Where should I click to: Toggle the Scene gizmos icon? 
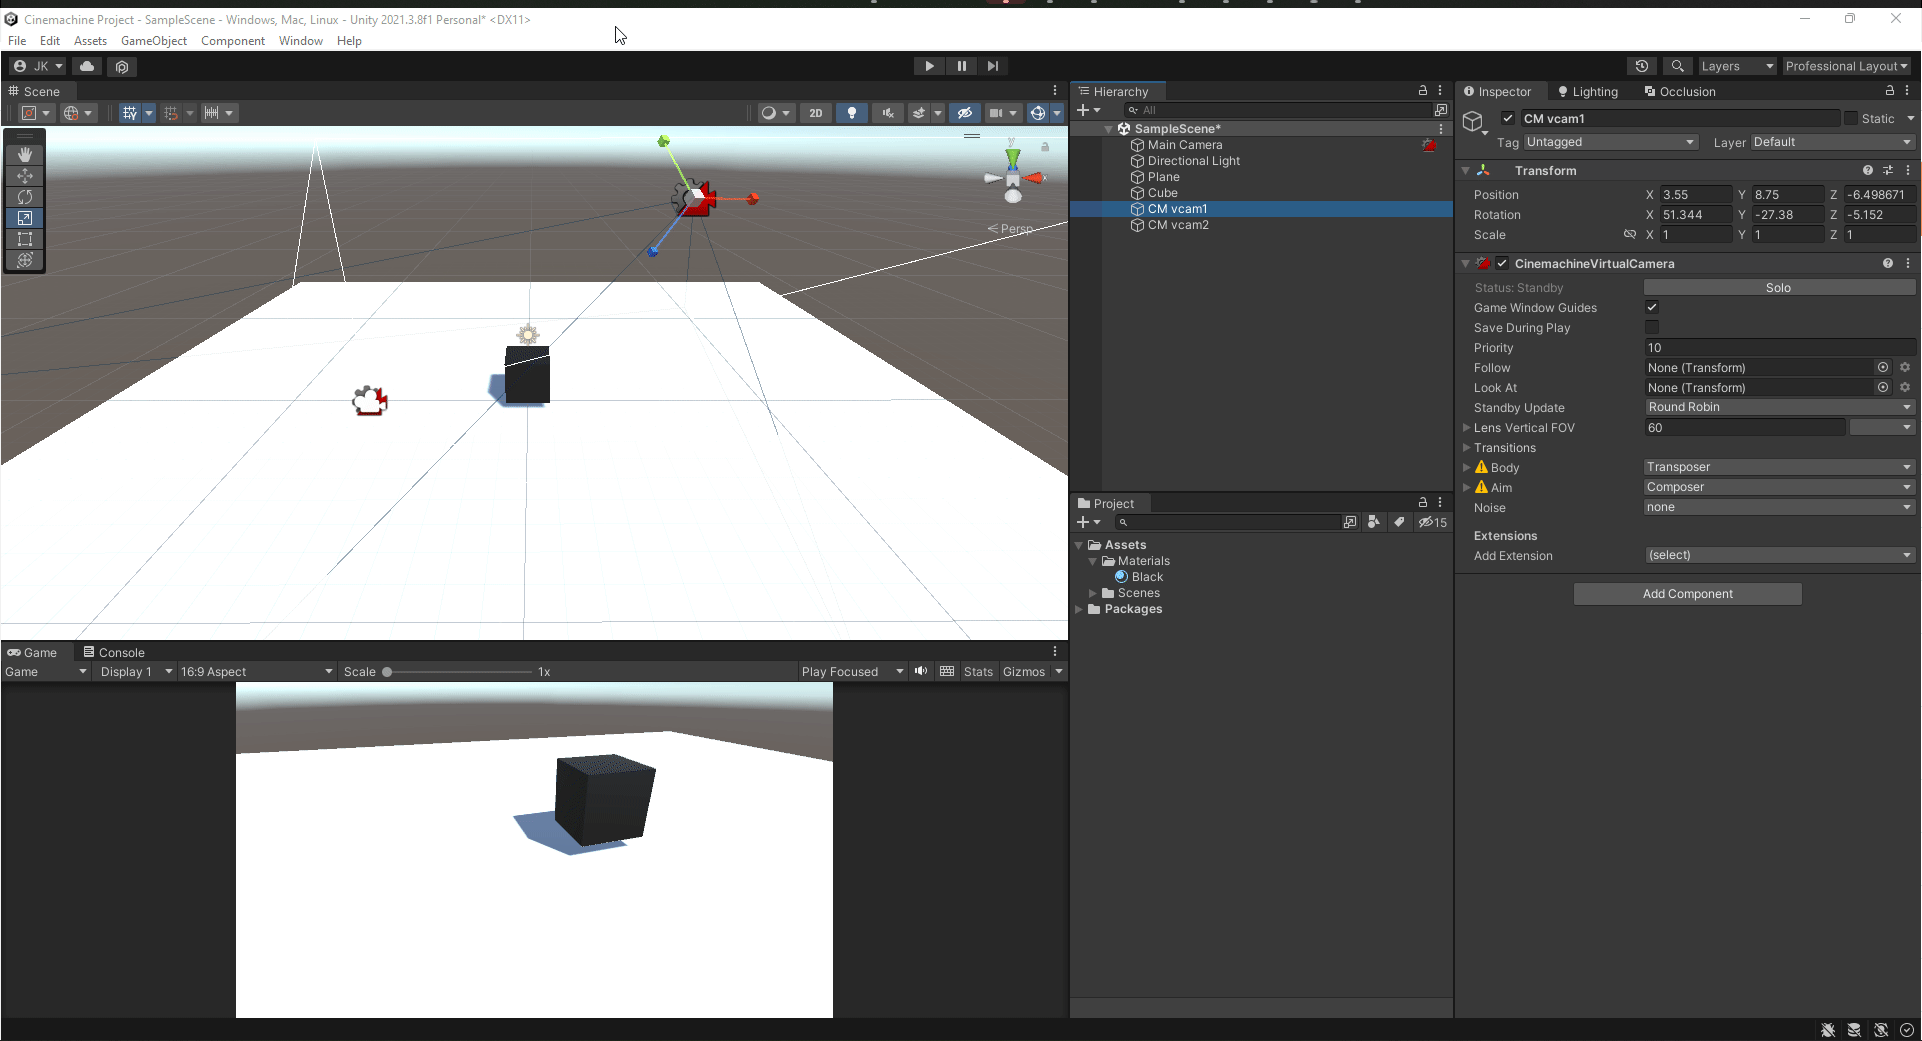coord(1038,113)
